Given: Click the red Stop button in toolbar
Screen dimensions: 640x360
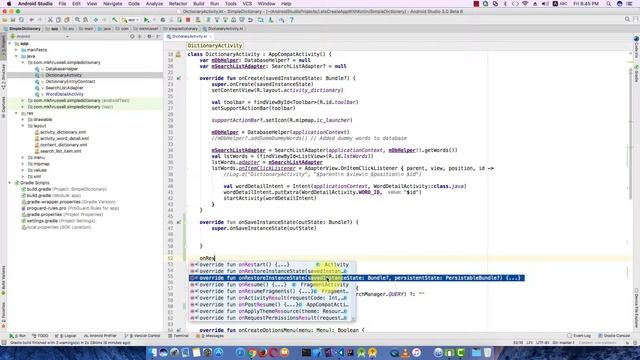Looking at the screenshot, I should (x=188, y=20).
